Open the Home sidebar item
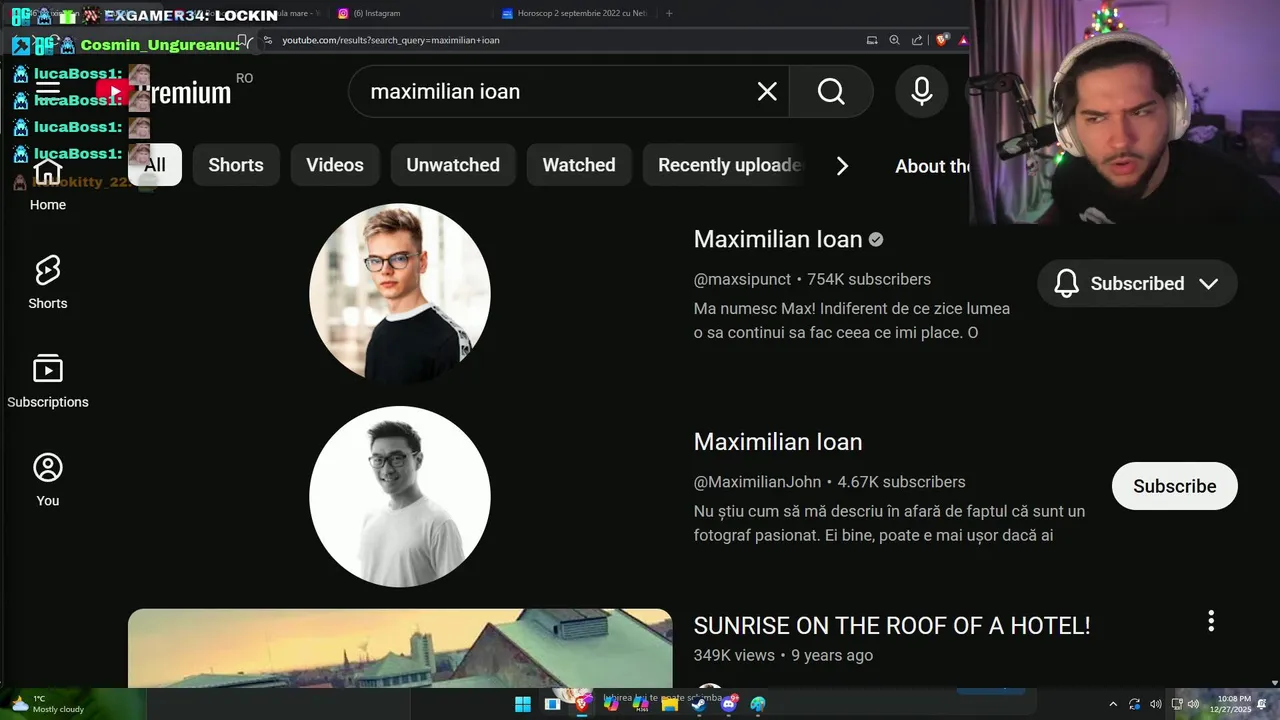The width and height of the screenshot is (1280, 720). 48,186
